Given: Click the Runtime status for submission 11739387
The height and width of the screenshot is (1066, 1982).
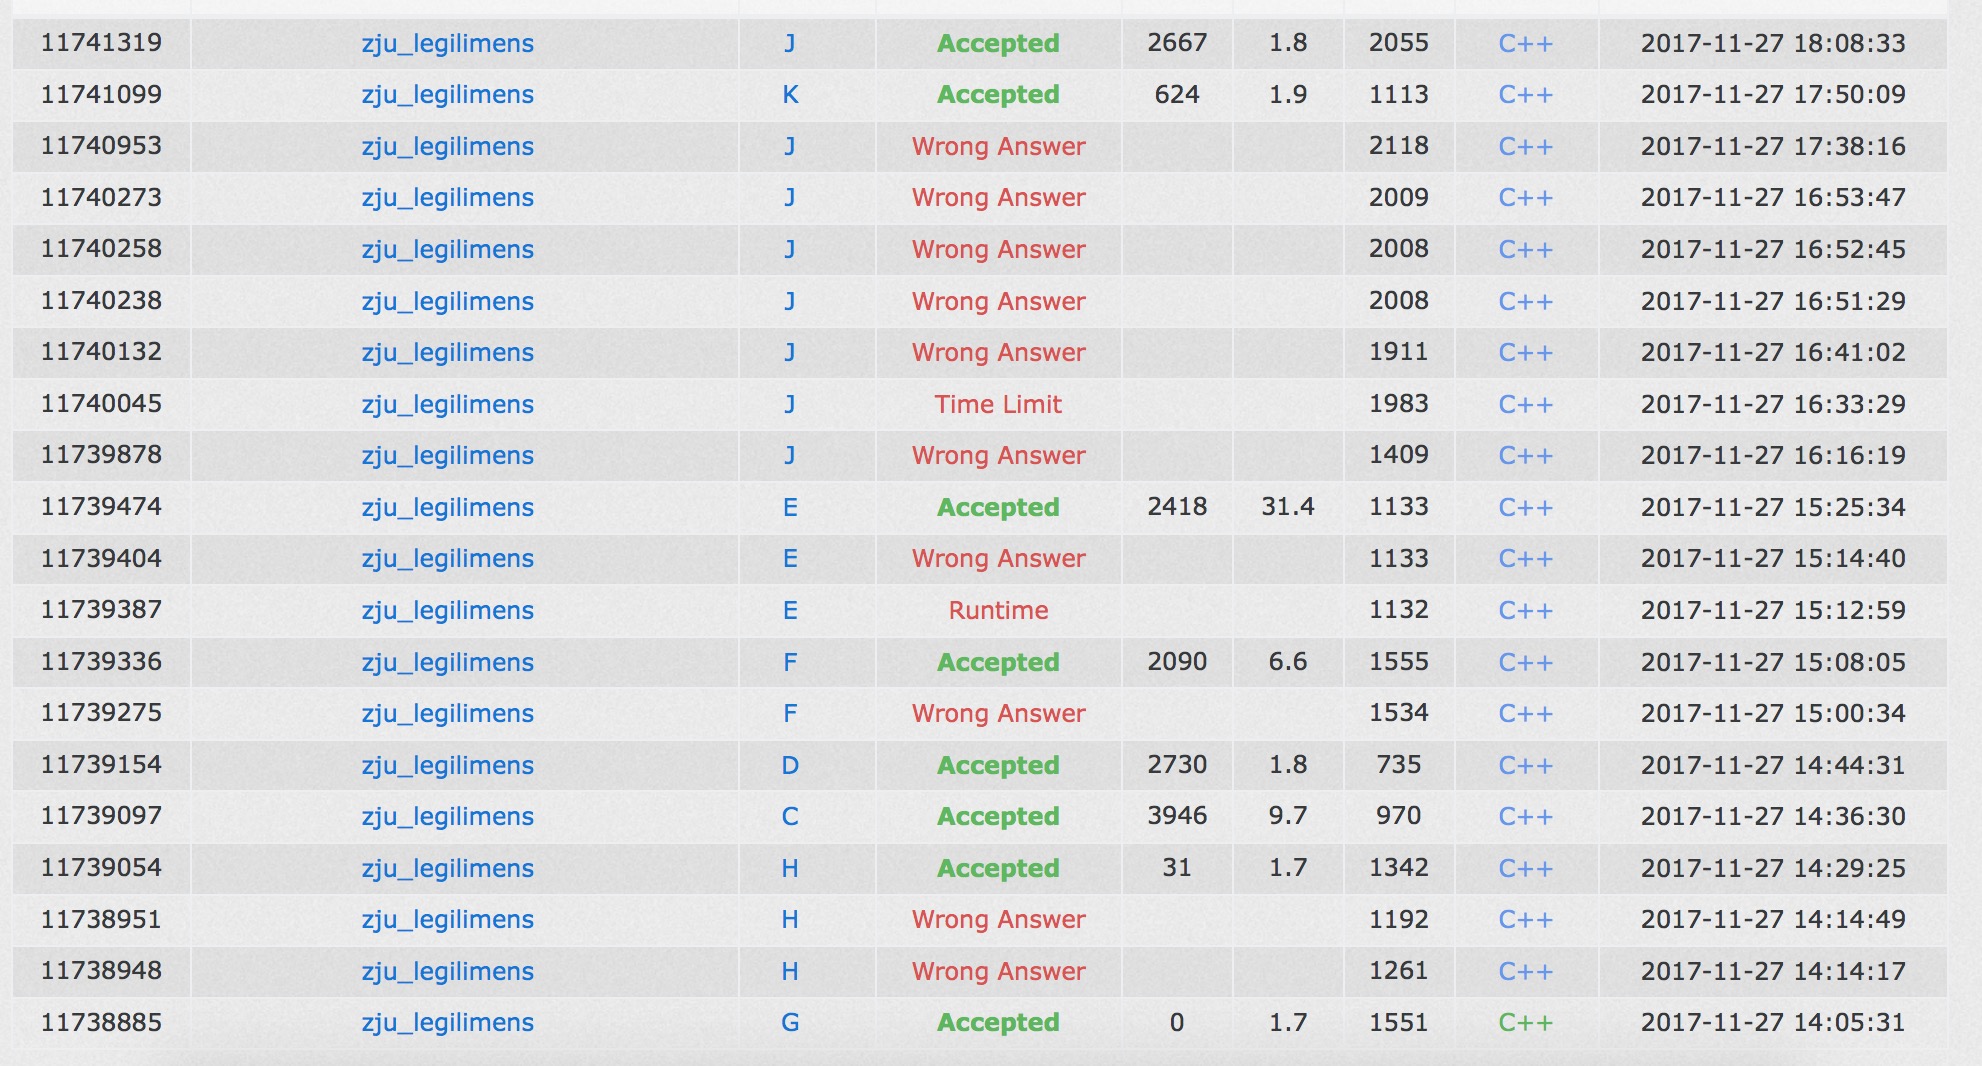Looking at the screenshot, I should (997, 611).
